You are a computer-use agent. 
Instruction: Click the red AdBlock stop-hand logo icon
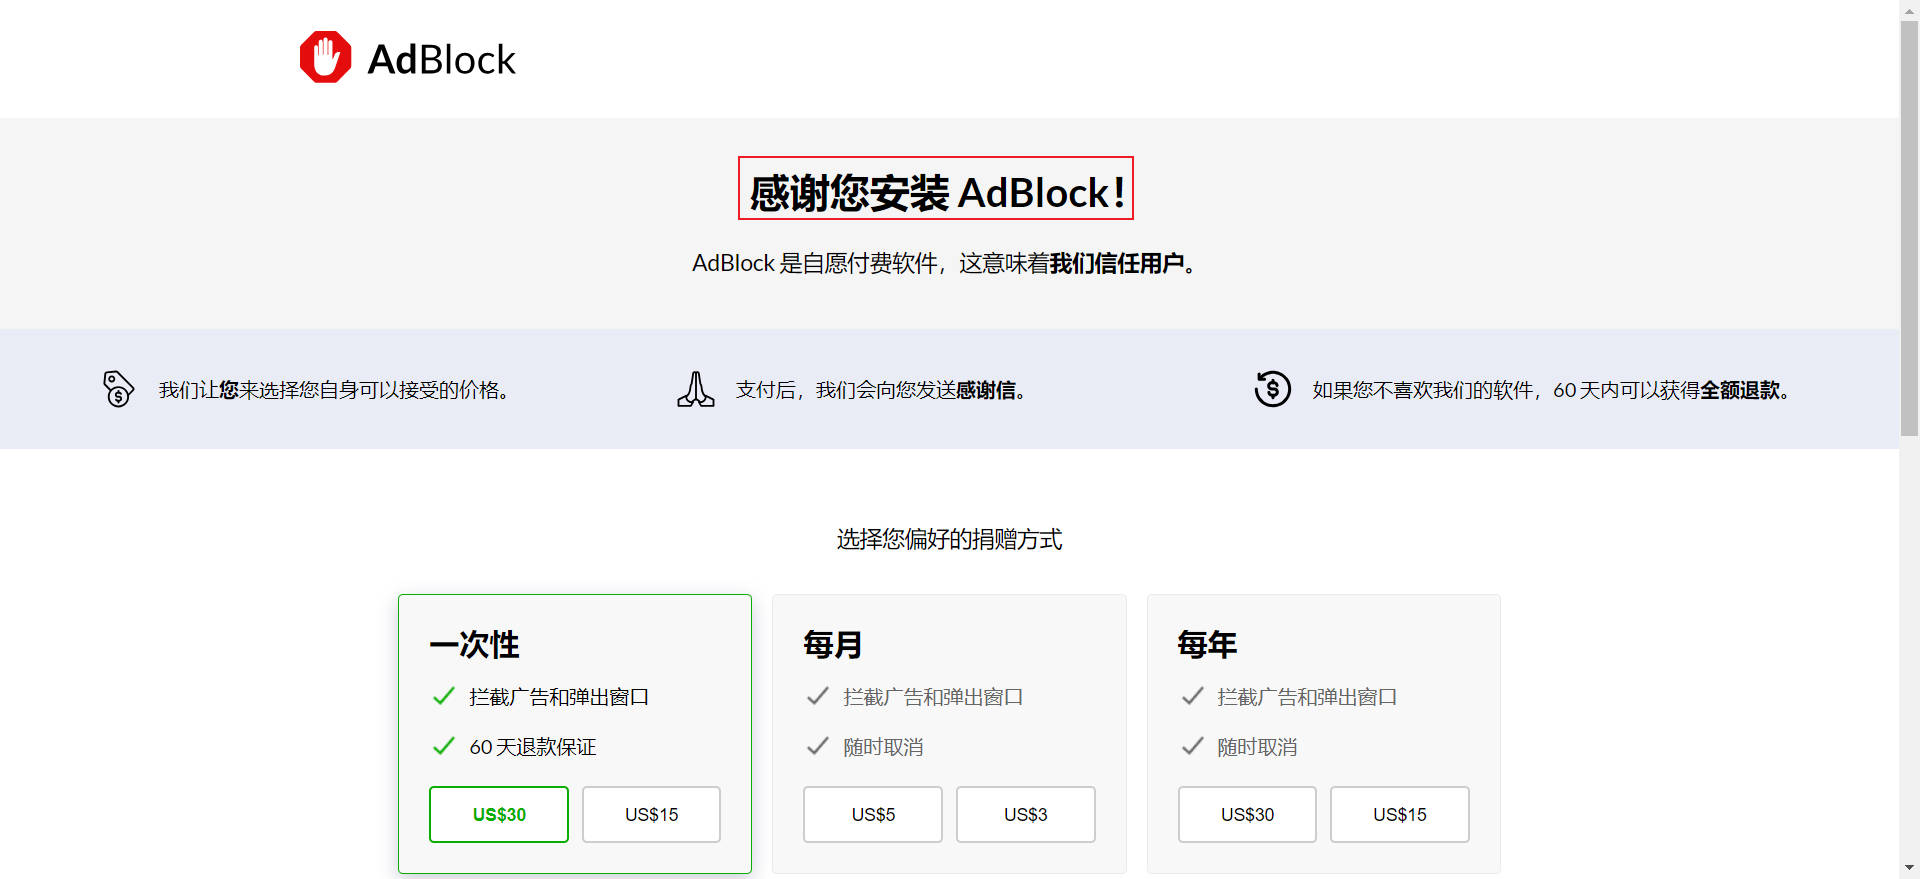[x=325, y=57]
